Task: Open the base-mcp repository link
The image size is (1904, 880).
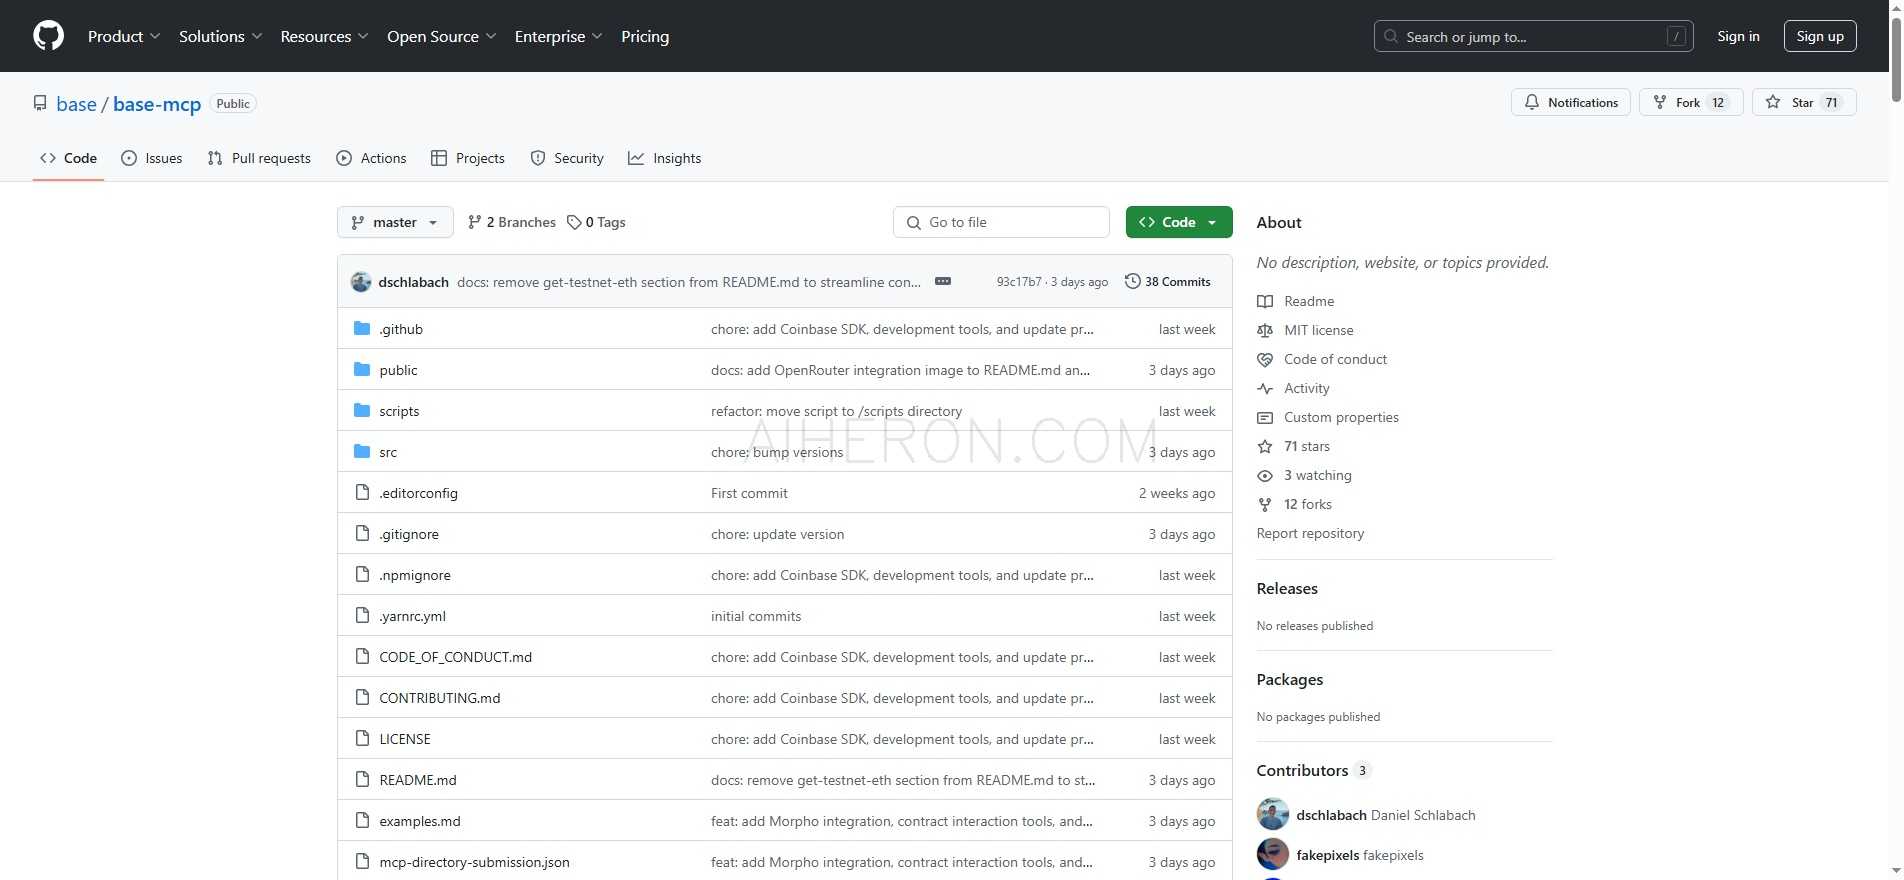Action: (x=157, y=104)
